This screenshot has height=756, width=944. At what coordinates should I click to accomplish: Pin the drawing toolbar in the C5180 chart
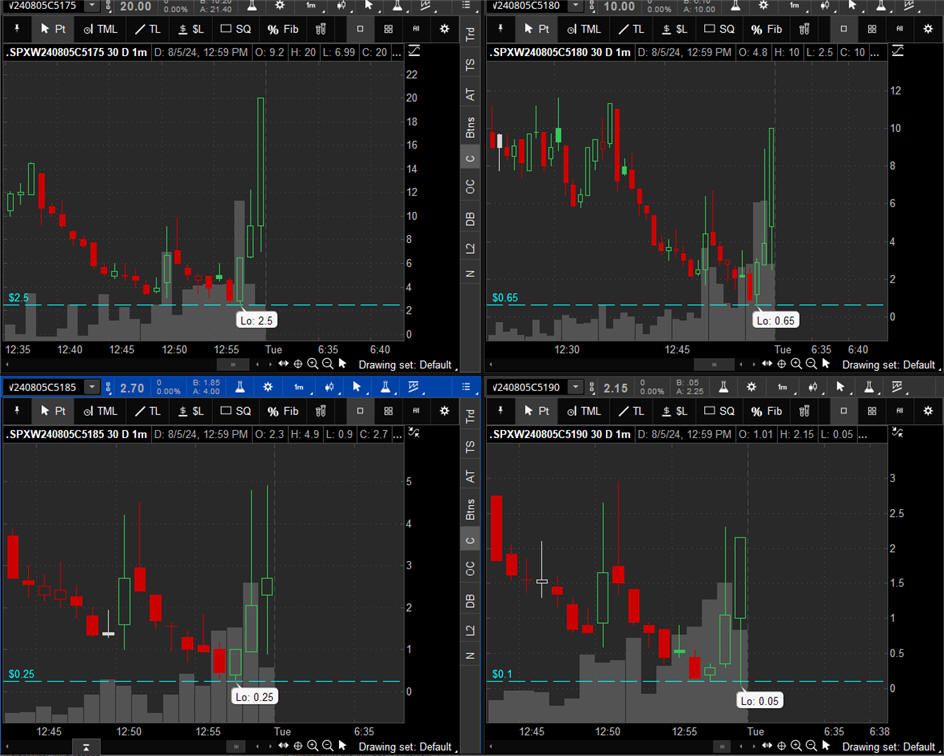[x=500, y=29]
